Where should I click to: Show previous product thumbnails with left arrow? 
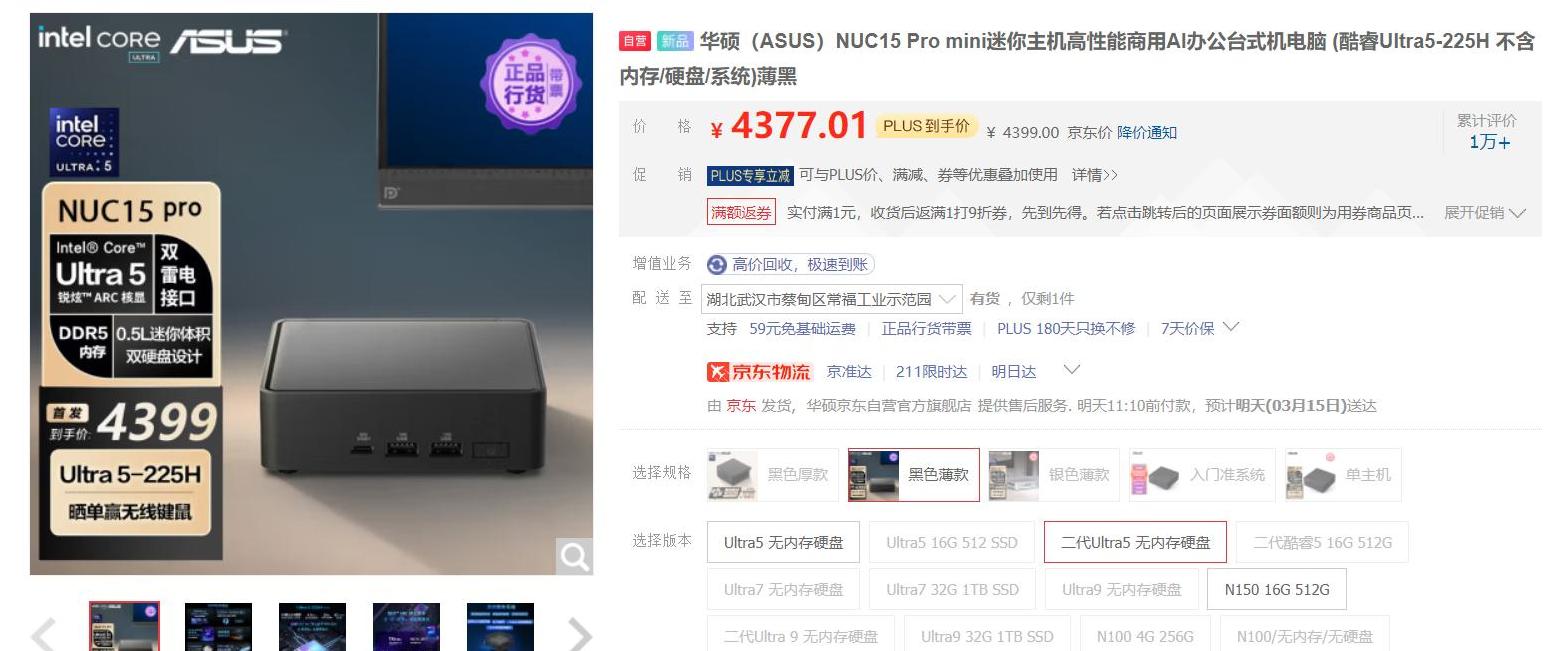coord(42,634)
